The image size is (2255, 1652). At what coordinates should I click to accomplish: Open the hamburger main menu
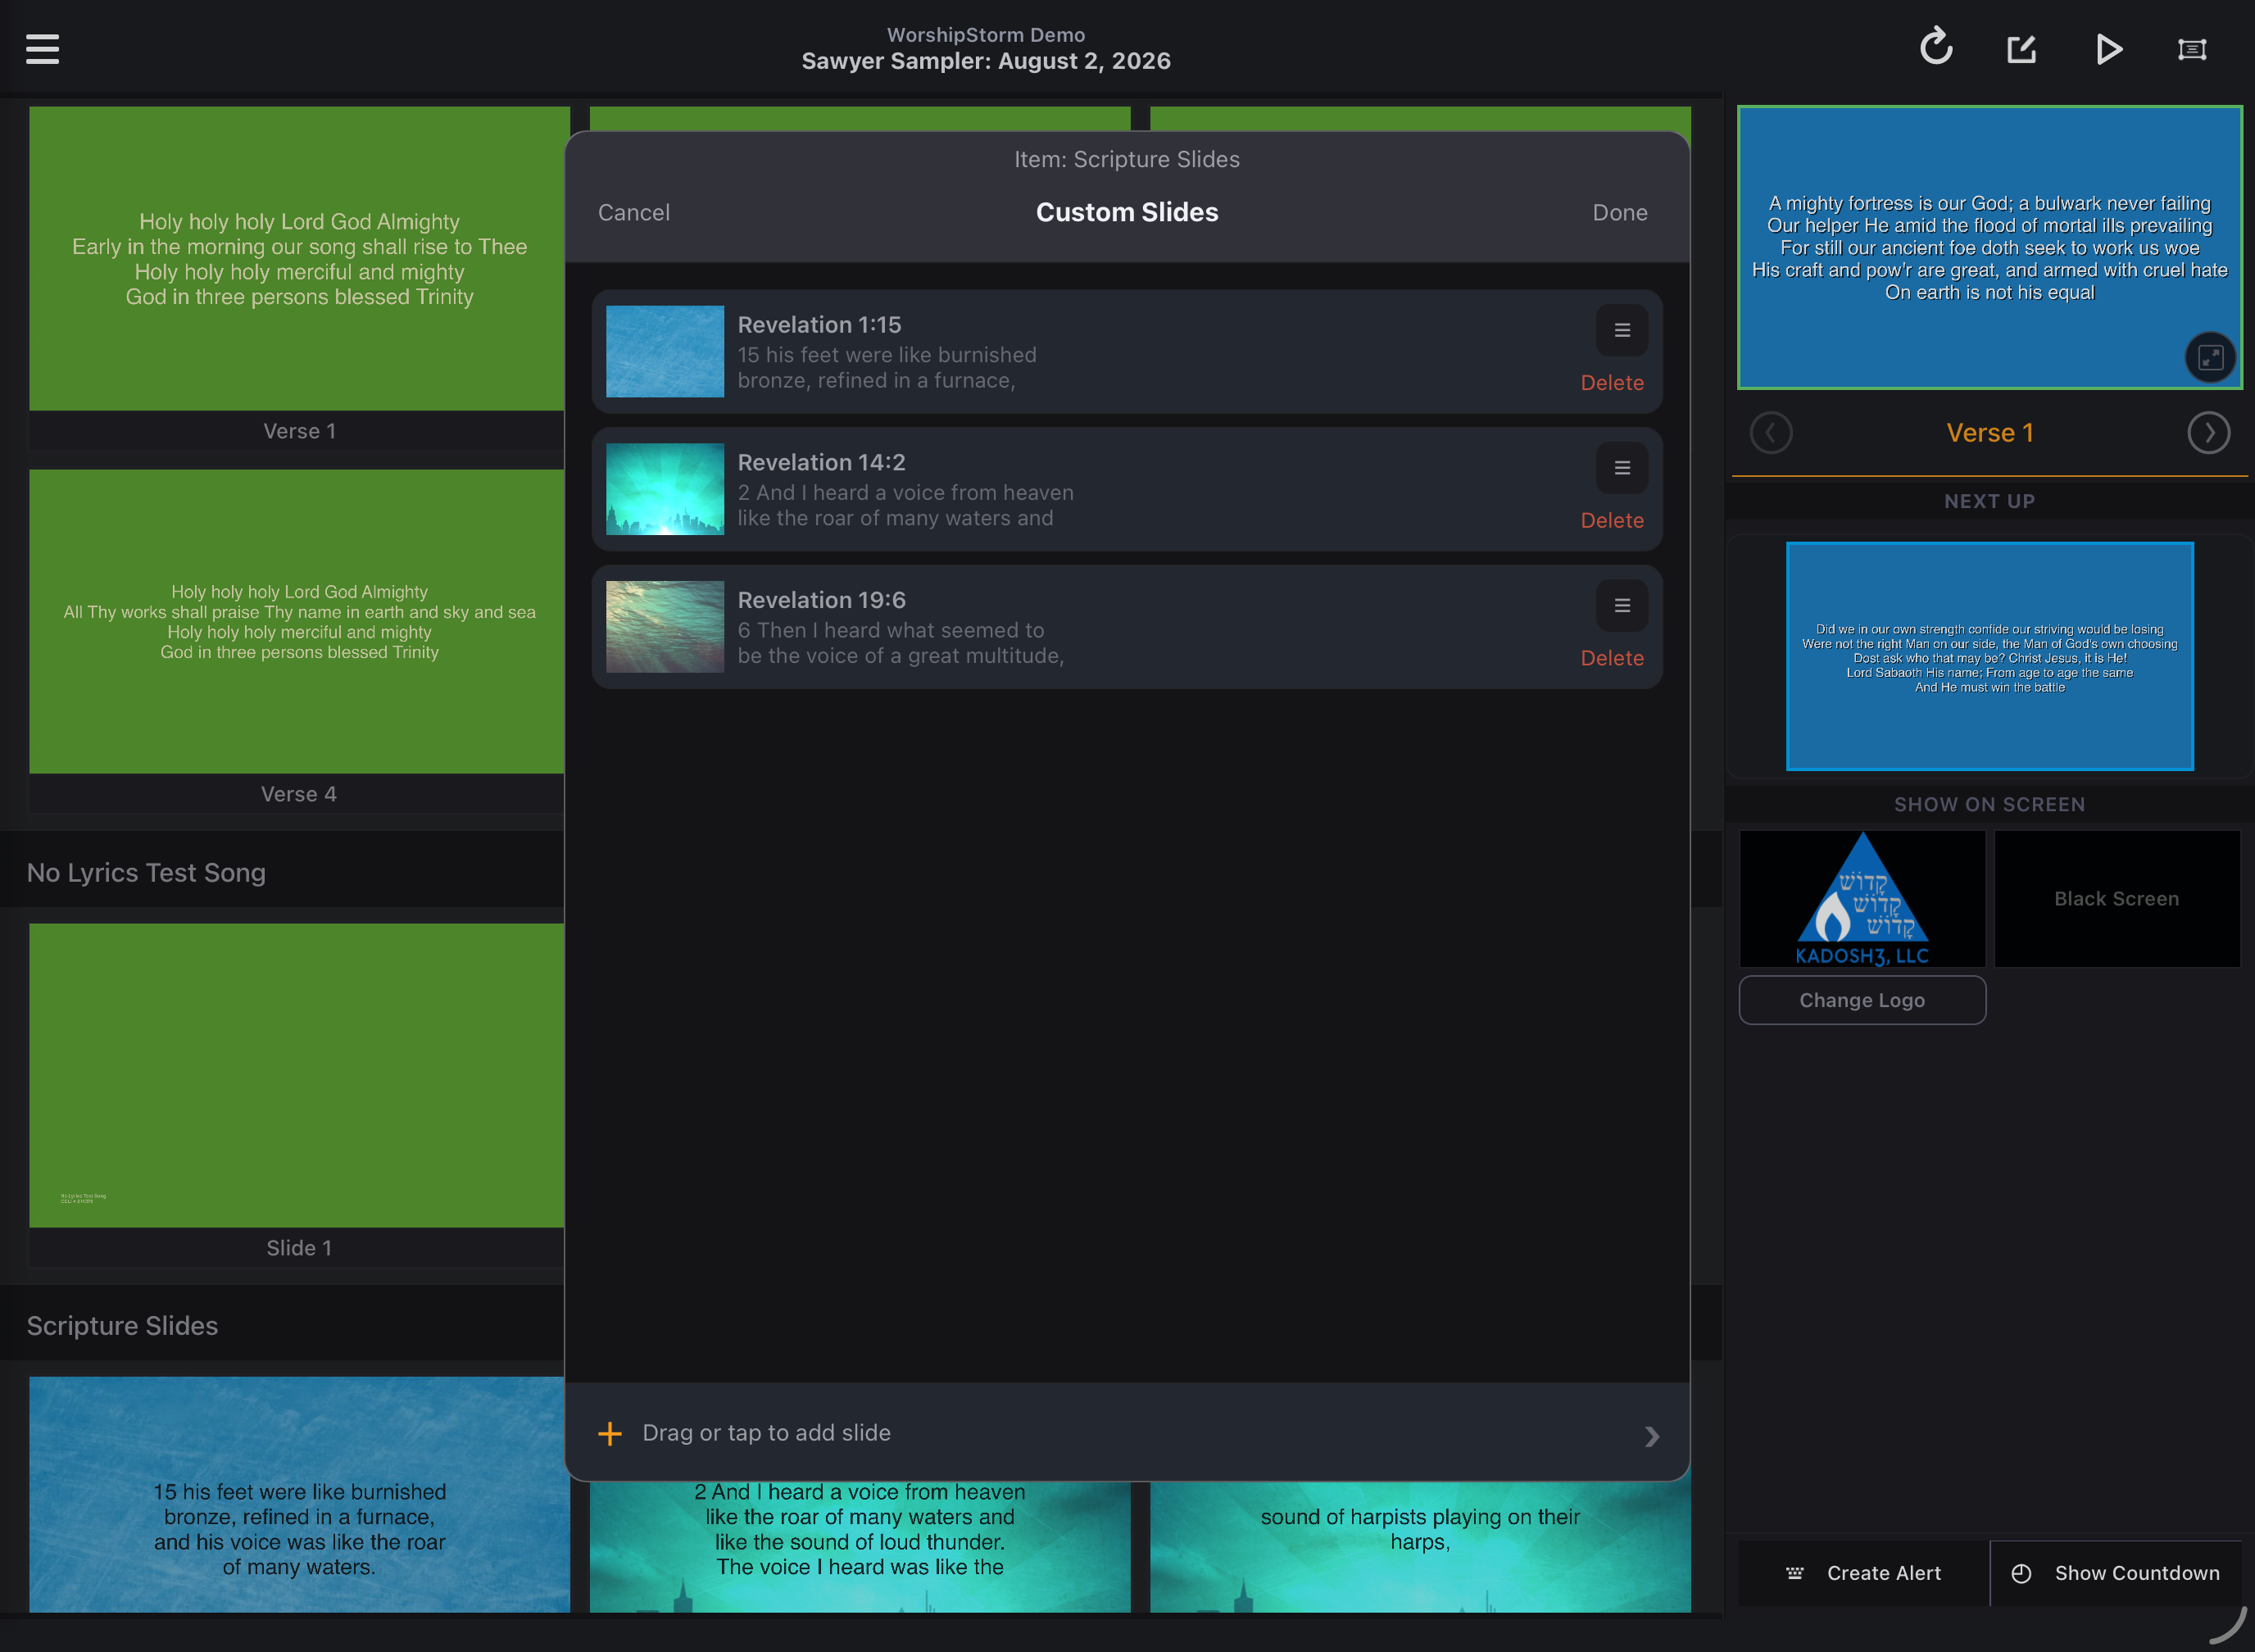[x=42, y=49]
